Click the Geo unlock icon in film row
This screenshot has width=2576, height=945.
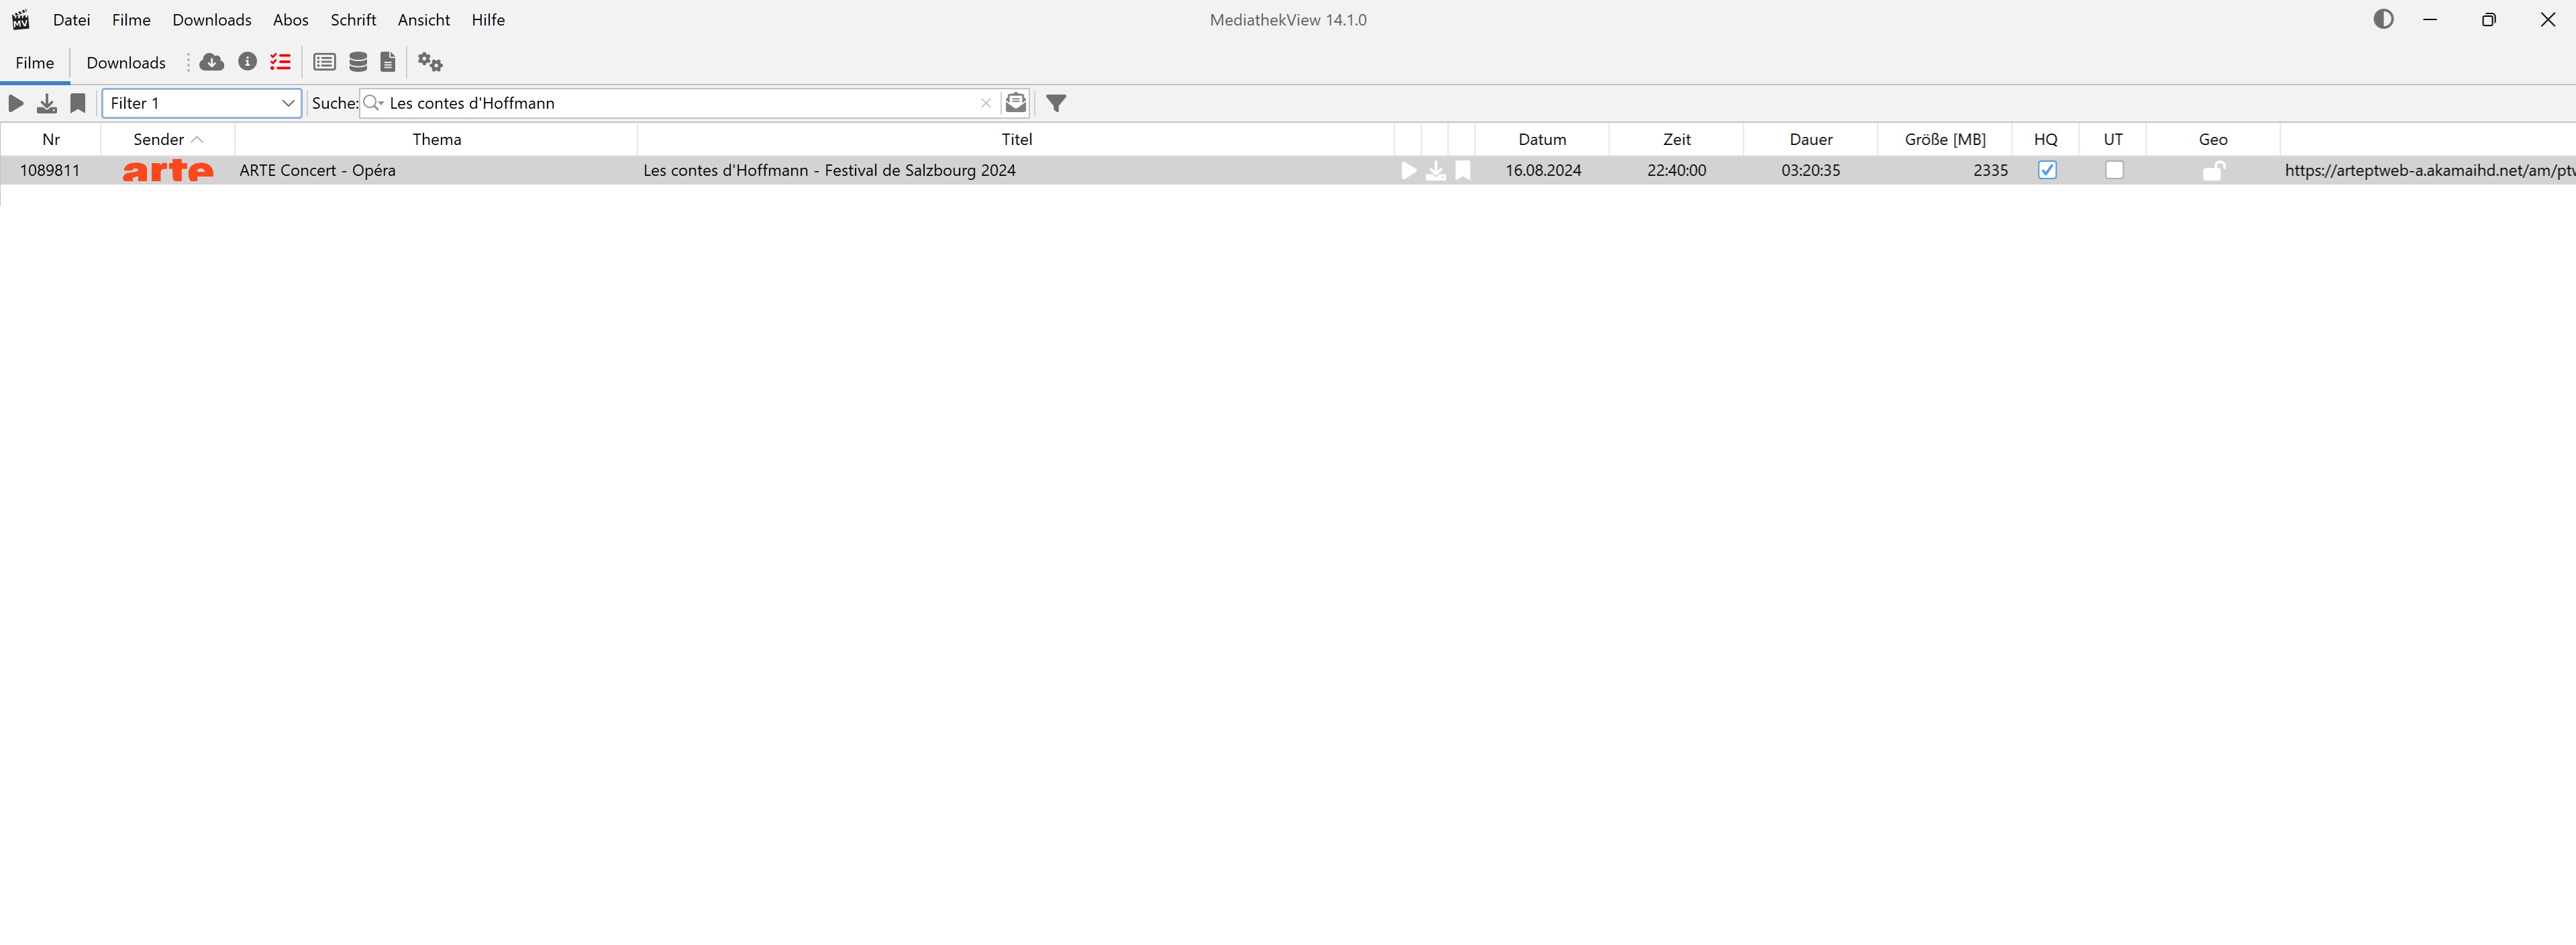(2214, 171)
